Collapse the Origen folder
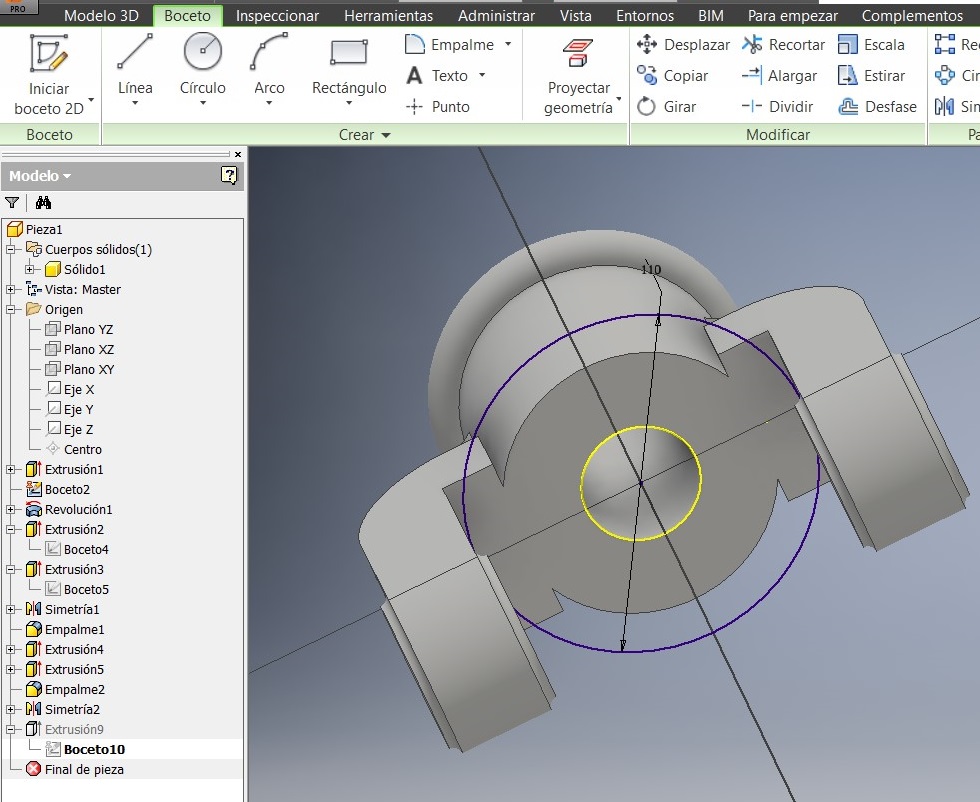The image size is (980, 802). click(10, 309)
